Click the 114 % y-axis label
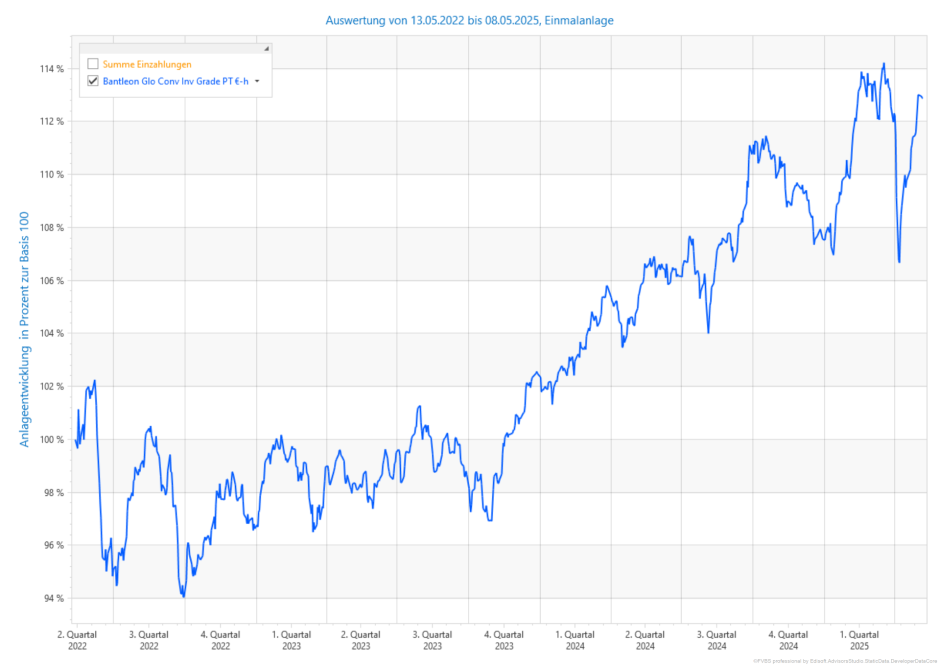The image size is (940, 665). (52, 69)
